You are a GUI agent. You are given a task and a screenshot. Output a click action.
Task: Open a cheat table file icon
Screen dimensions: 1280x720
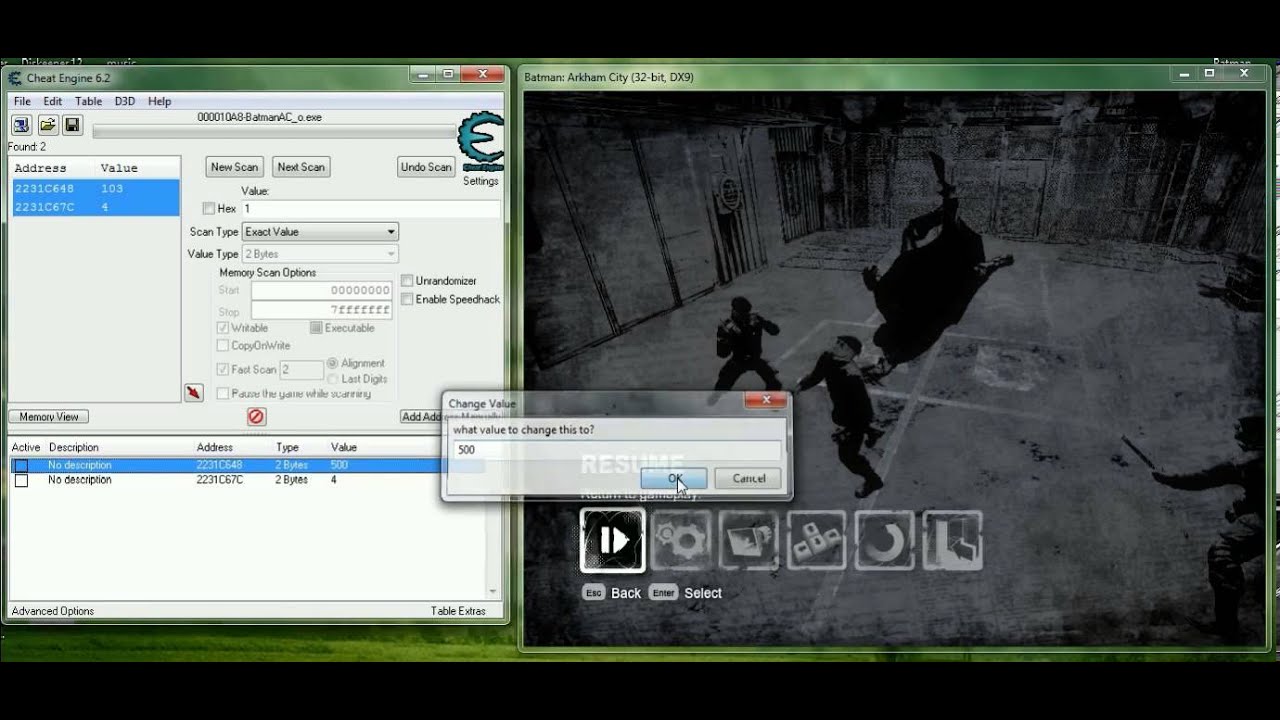(x=47, y=125)
